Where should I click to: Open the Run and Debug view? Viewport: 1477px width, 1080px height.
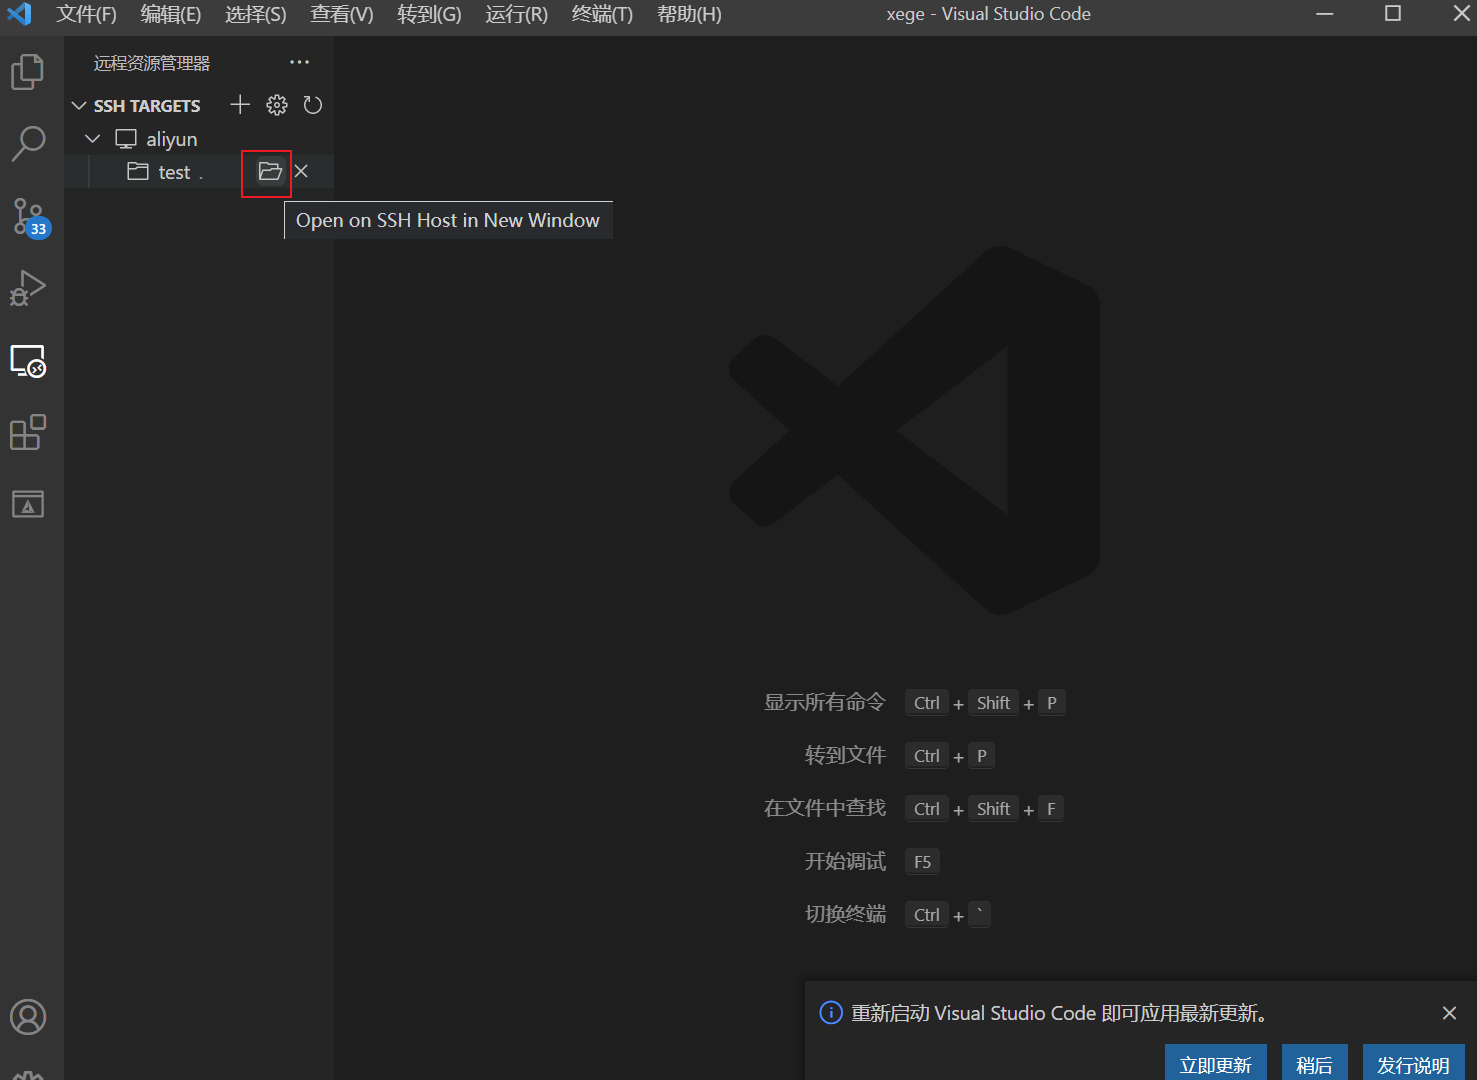(28, 288)
